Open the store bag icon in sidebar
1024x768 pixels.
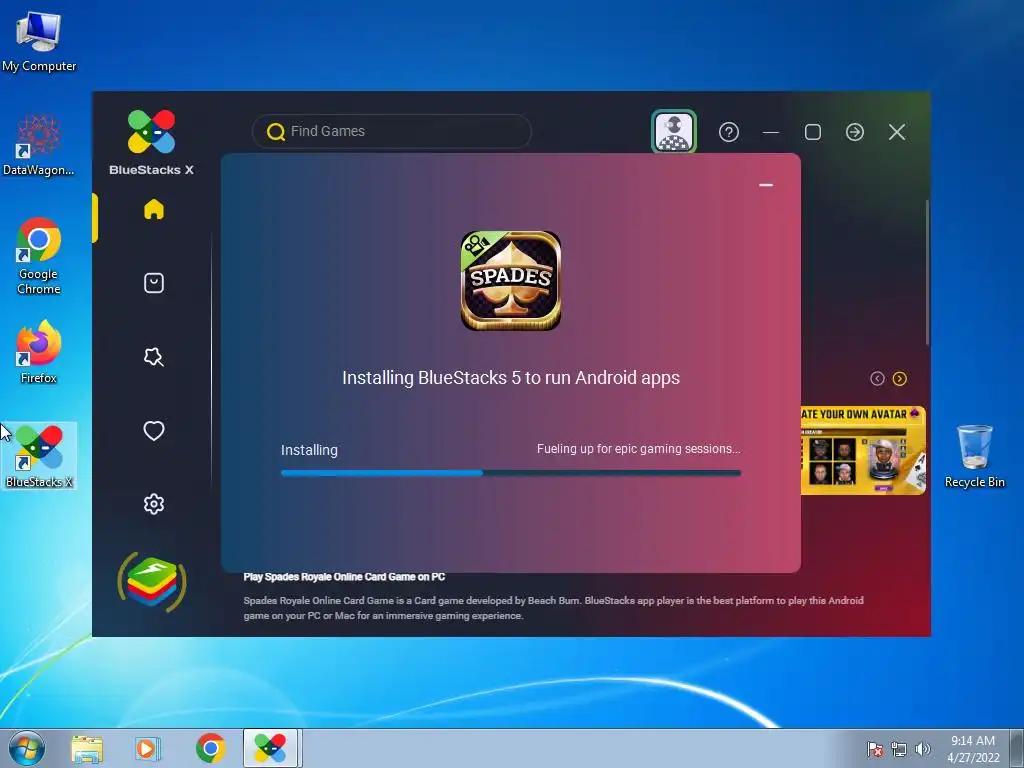tap(153, 283)
